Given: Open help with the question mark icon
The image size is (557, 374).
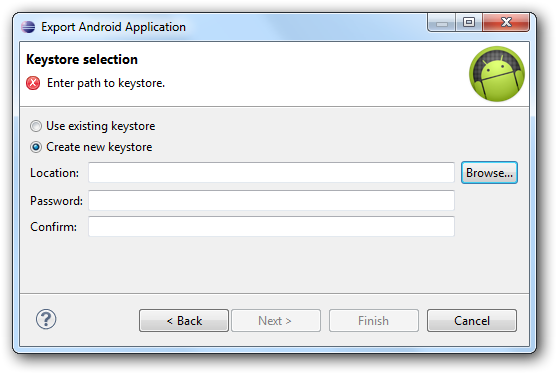Looking at the screenshot, I should pos(46,319).
